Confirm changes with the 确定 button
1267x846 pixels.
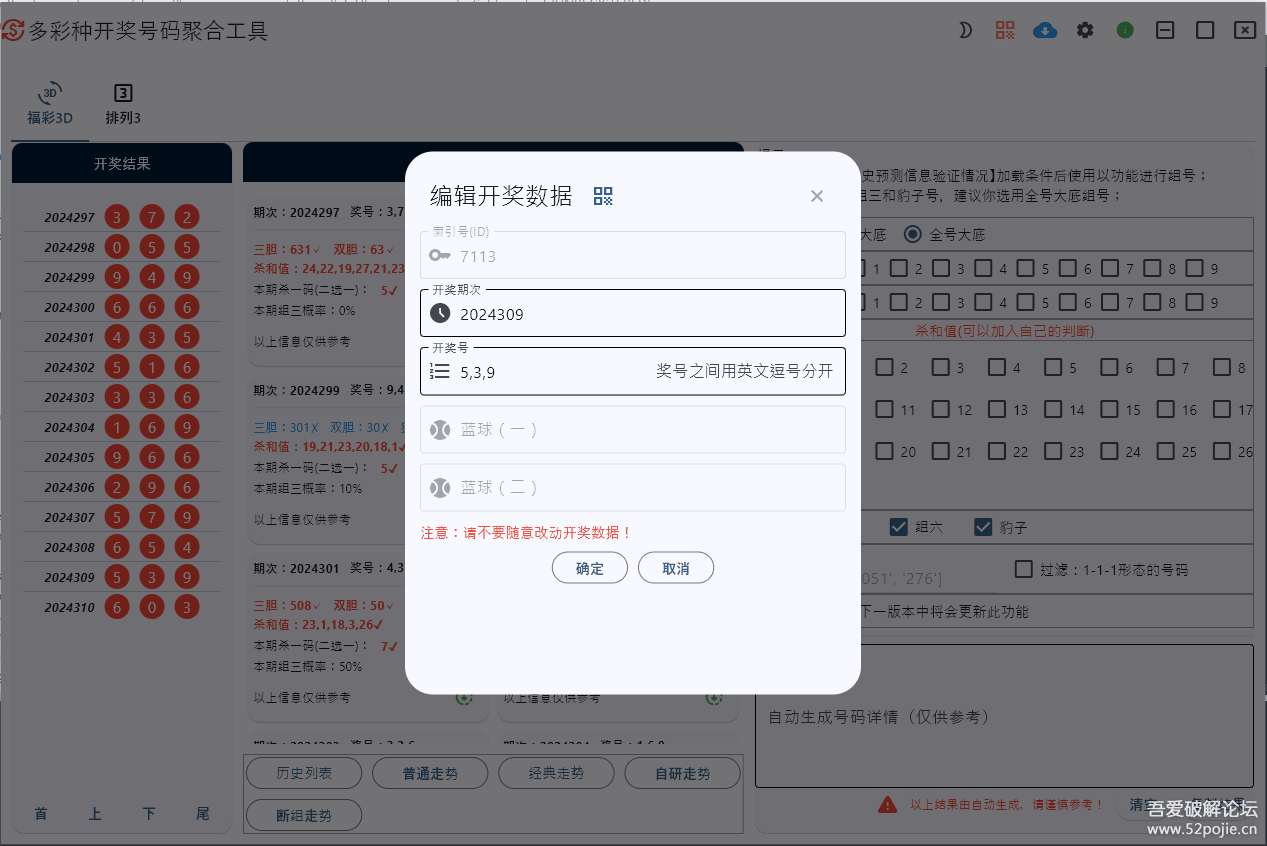[589, 567]
